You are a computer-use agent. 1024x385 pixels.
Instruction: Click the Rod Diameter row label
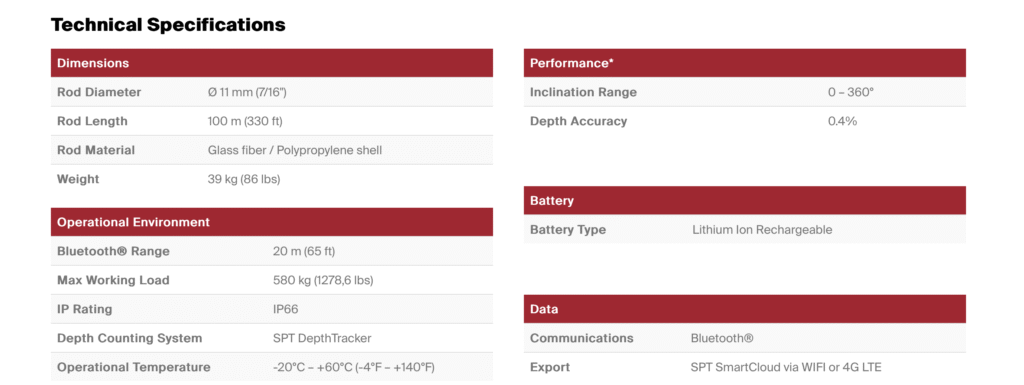[x=99, y=92]
